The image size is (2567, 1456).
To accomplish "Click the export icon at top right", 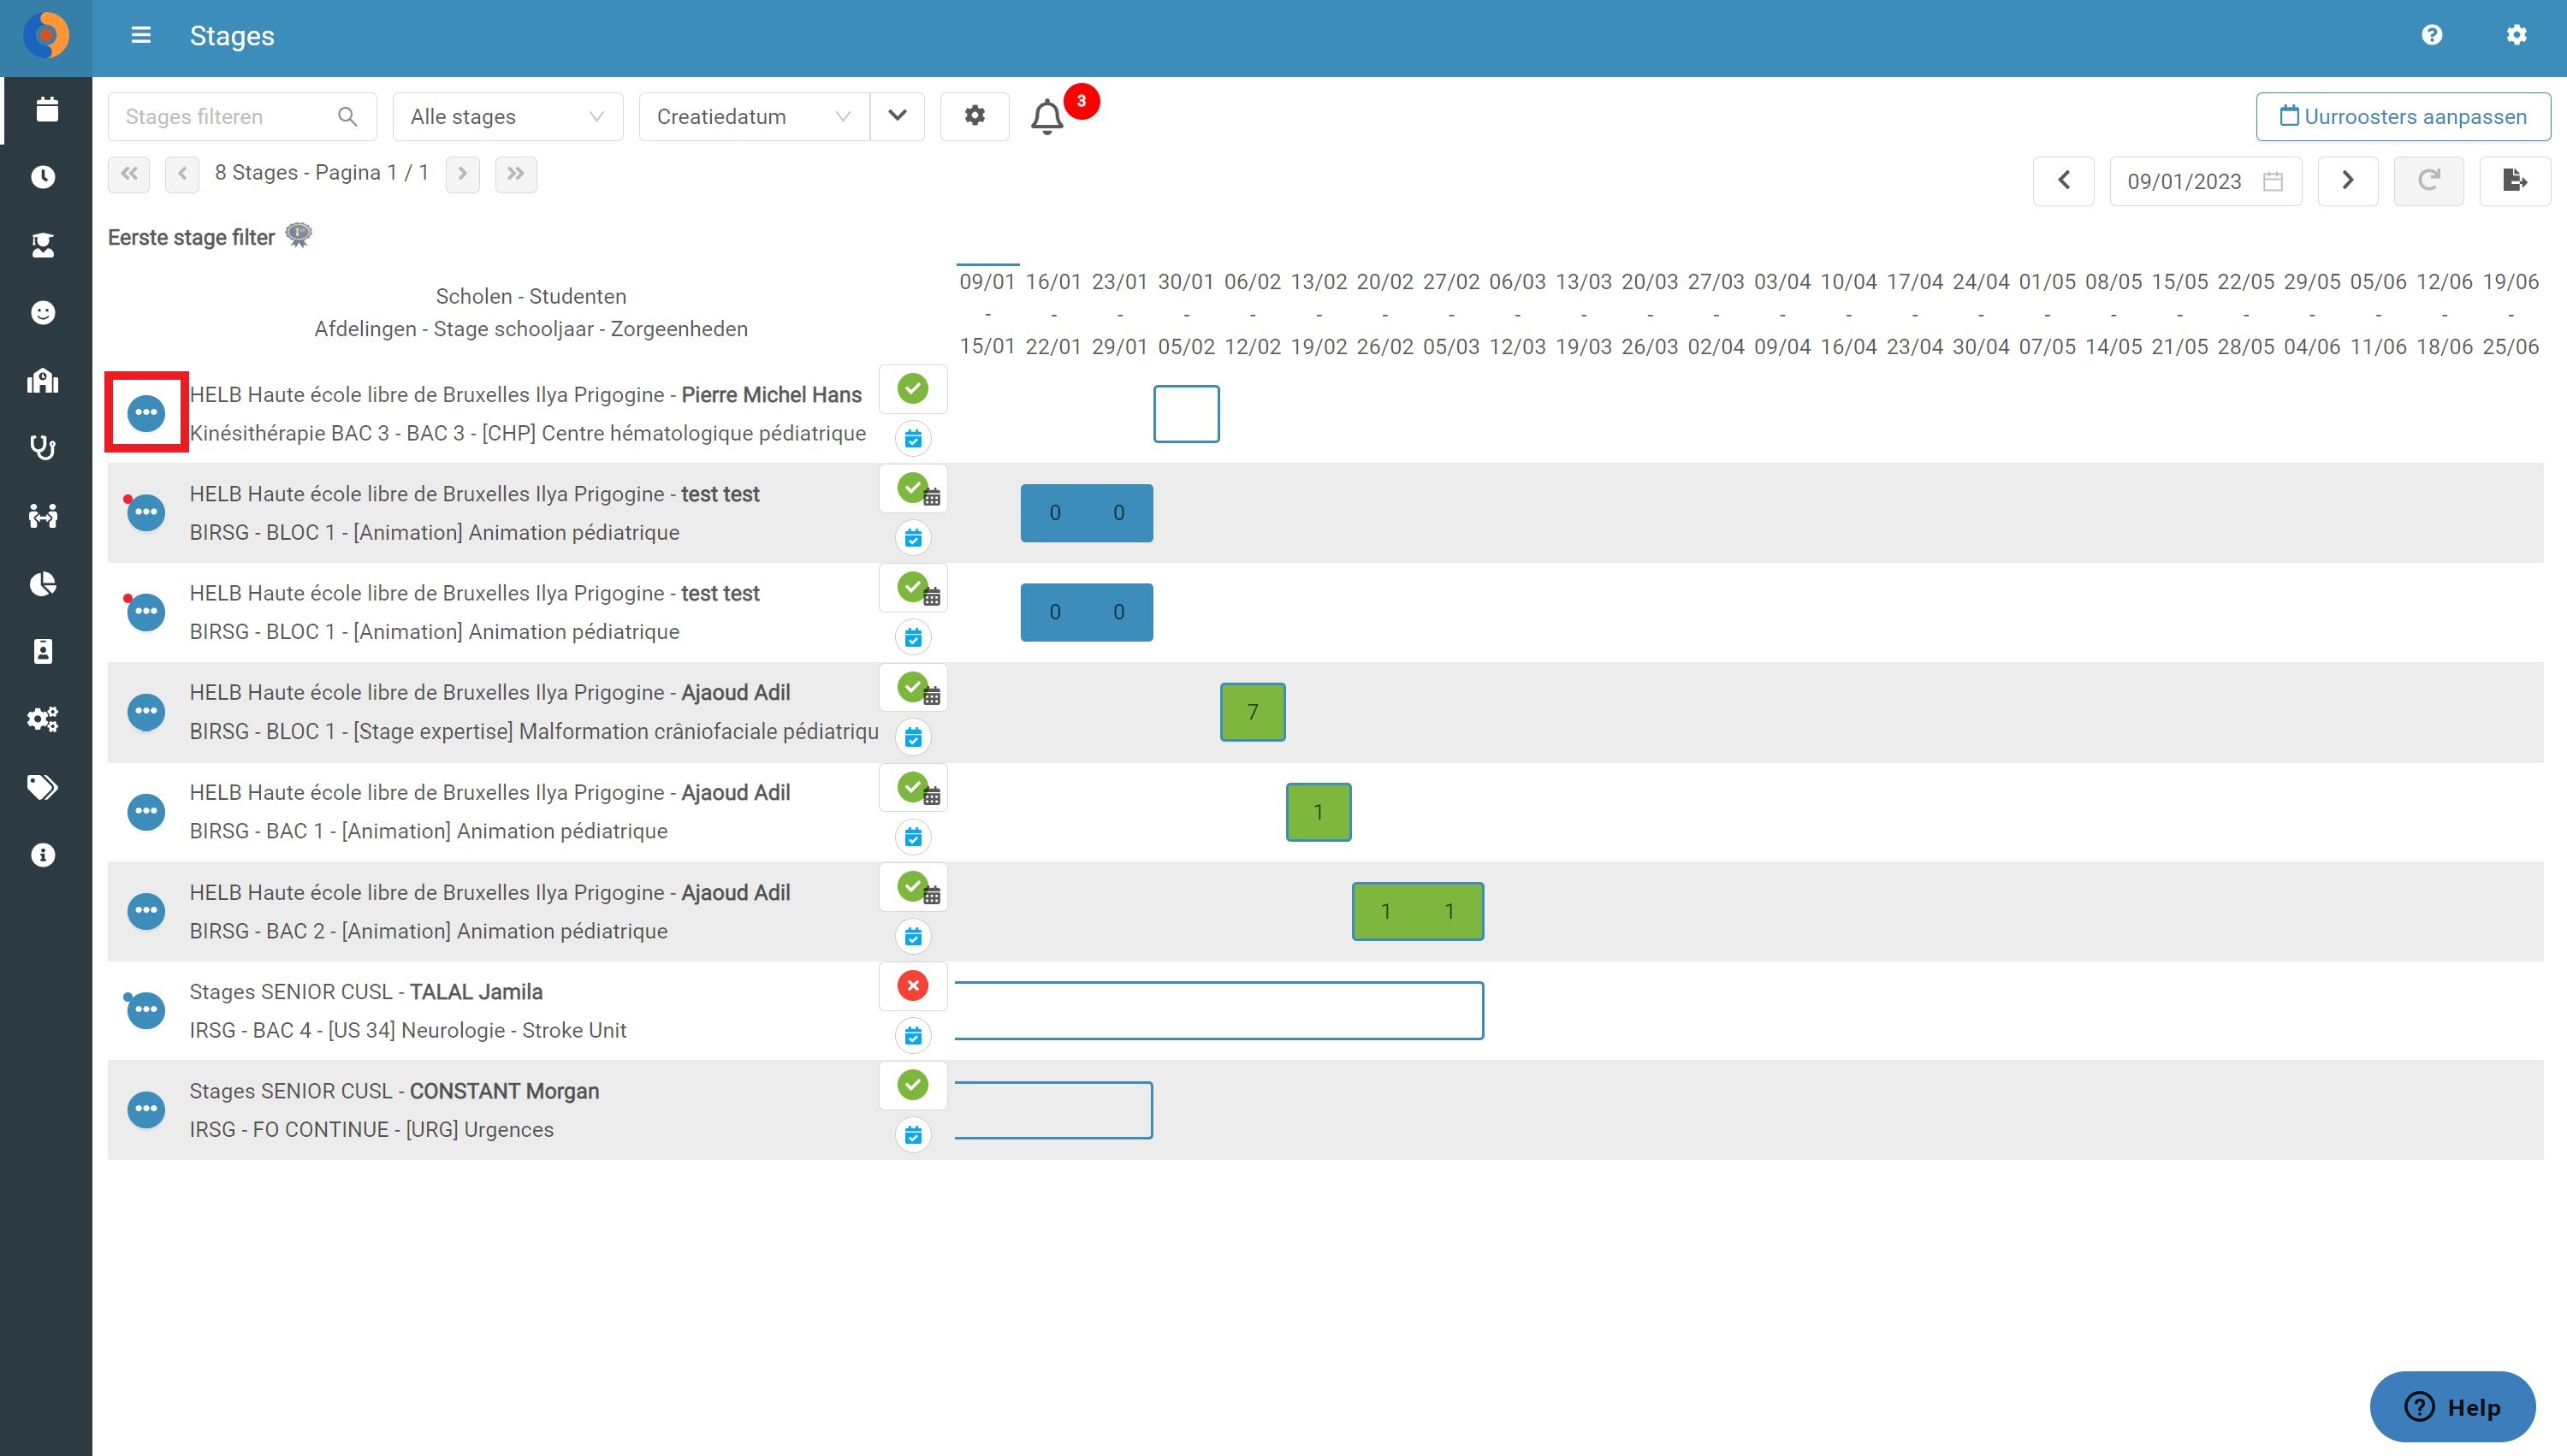I will [x=2514, y=181].
